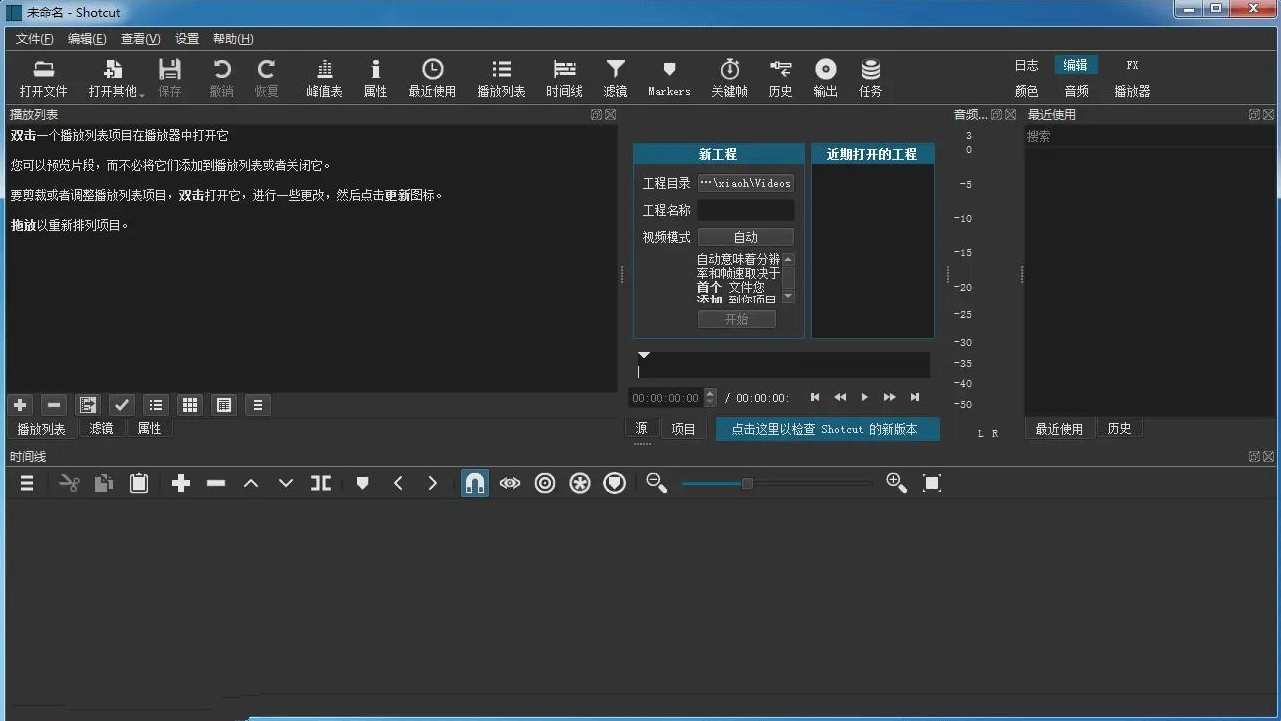Click the 工程名称 project name field
The width and height of the screenshot is (1281, 721).
[x=745, y=209]
